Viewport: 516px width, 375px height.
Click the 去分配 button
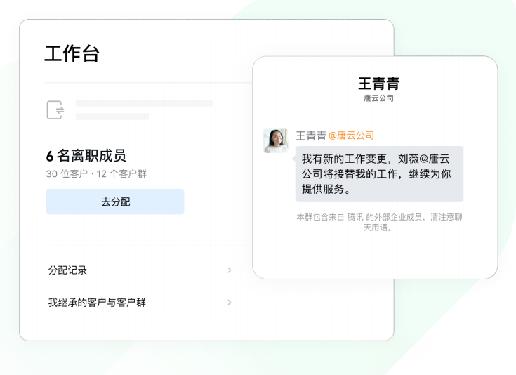[x=115, y=201]
